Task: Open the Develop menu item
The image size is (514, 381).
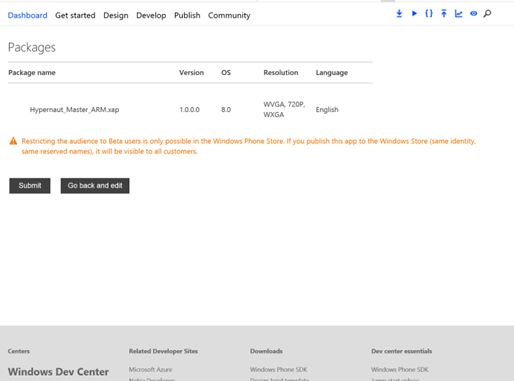Action: [151, 15]
